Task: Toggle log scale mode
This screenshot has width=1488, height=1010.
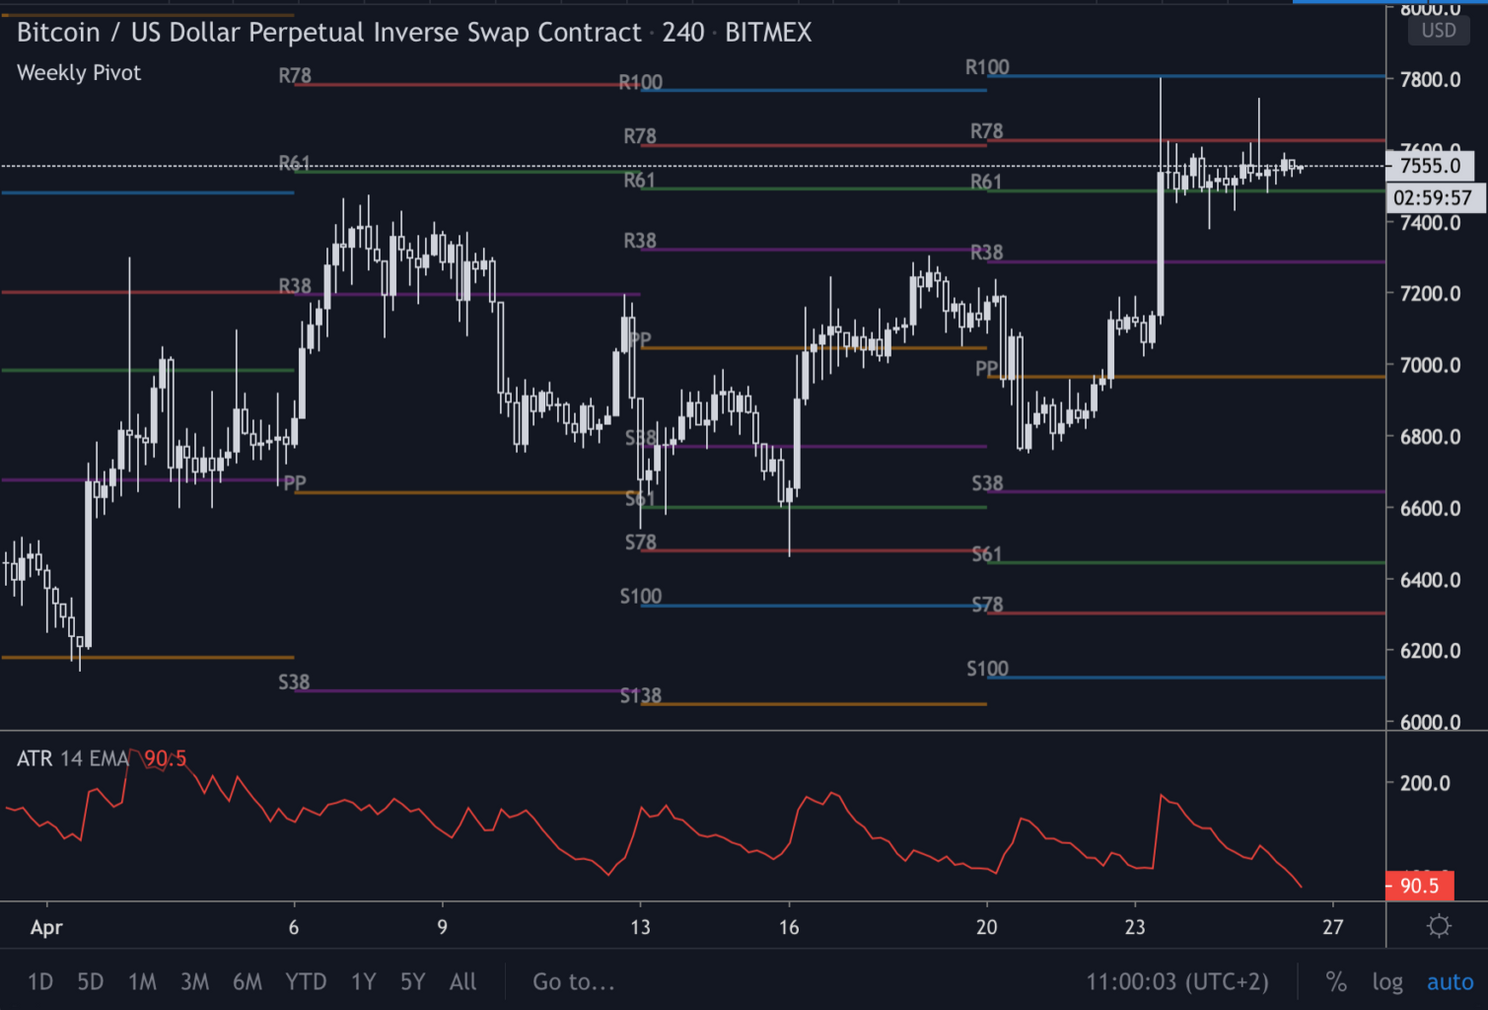Action: pos(1387,982)
